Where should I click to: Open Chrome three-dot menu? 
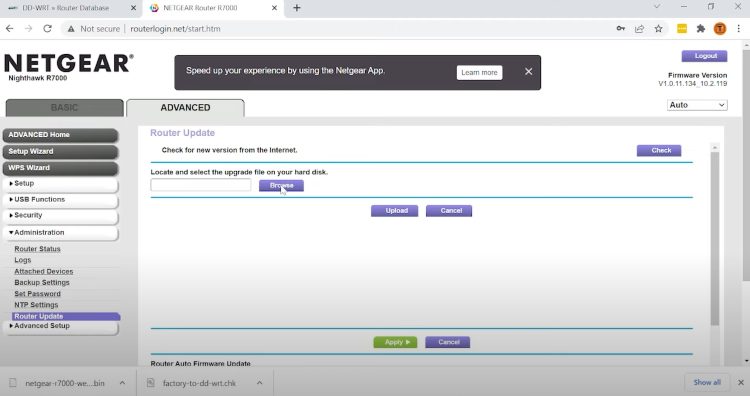[x=739, y=29]
